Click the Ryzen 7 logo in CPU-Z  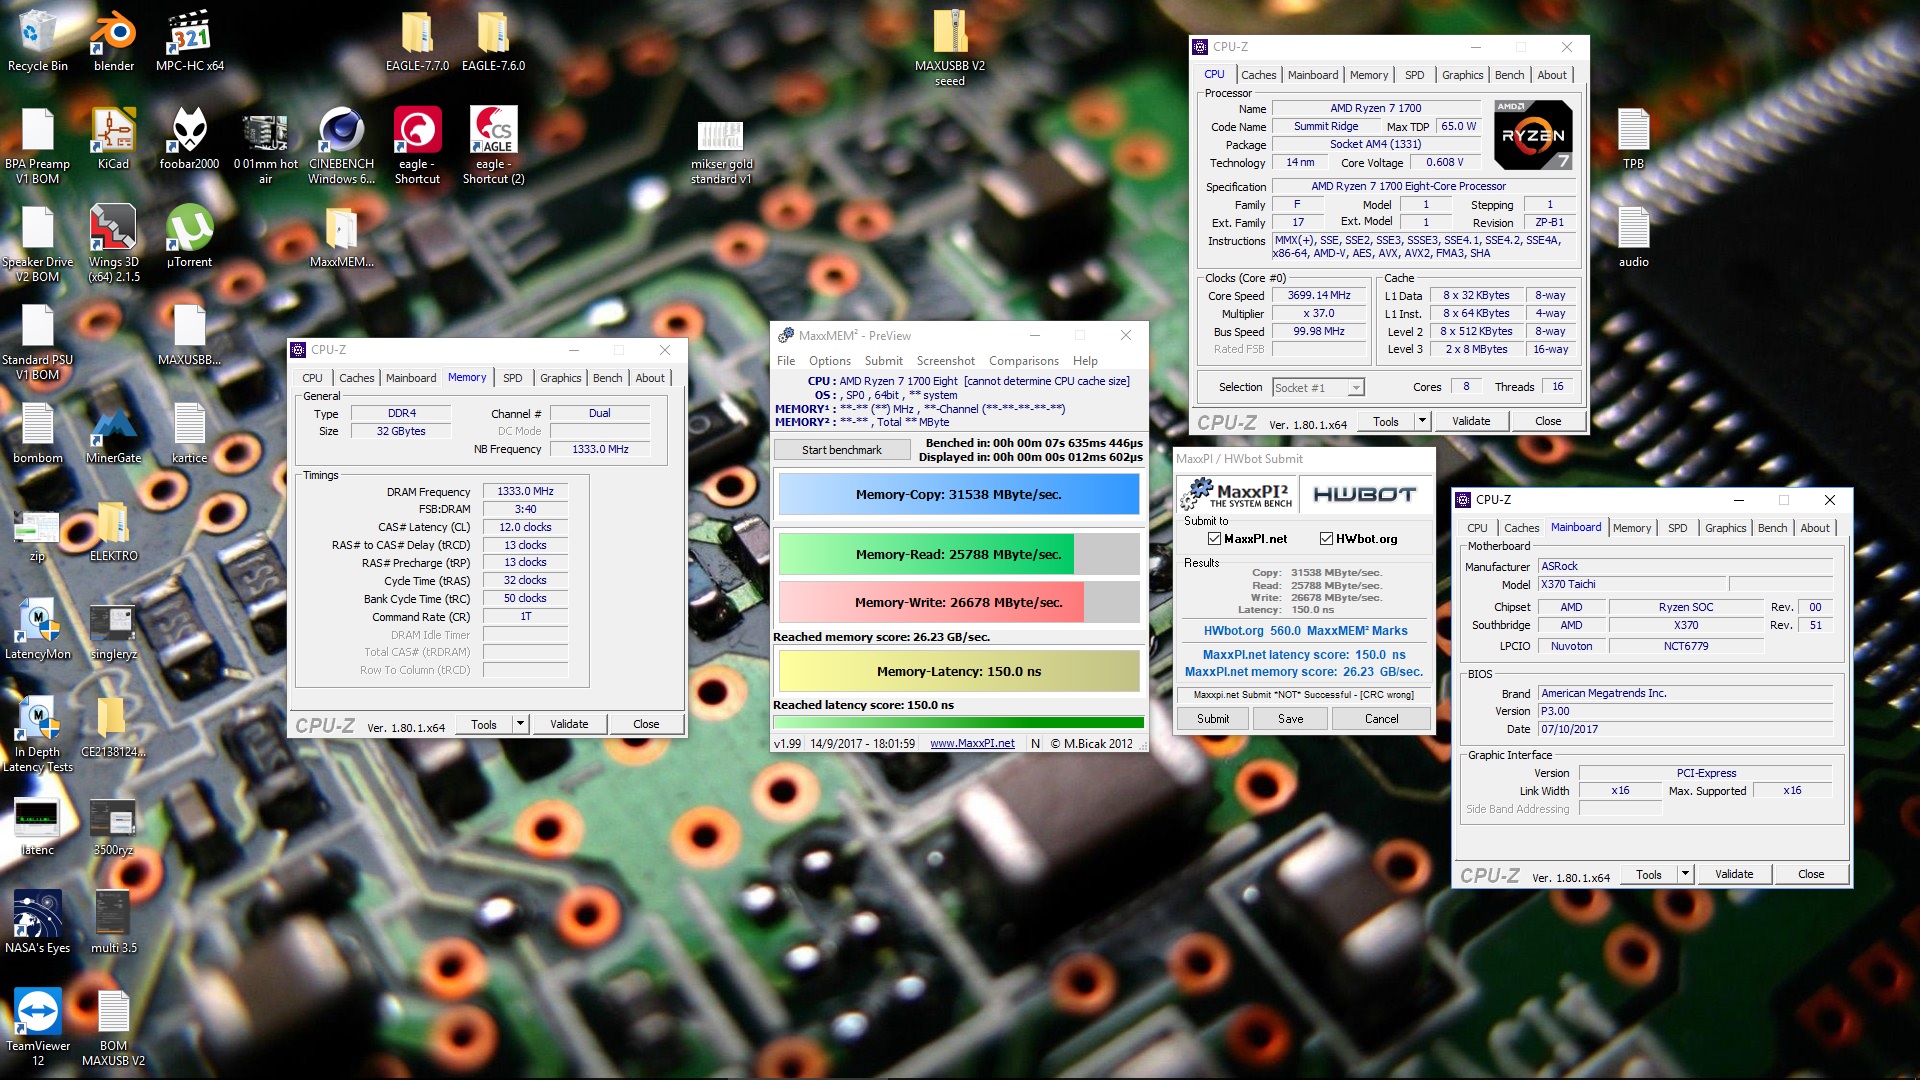click(1533, 135)
